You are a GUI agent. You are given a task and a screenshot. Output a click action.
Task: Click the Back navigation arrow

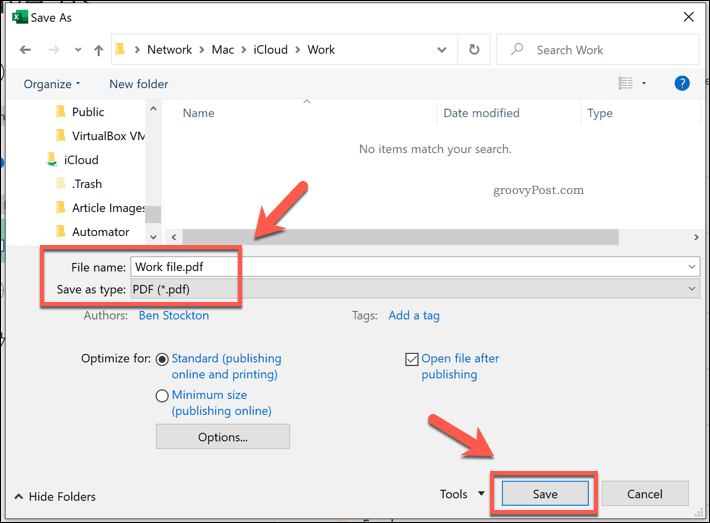25,50
